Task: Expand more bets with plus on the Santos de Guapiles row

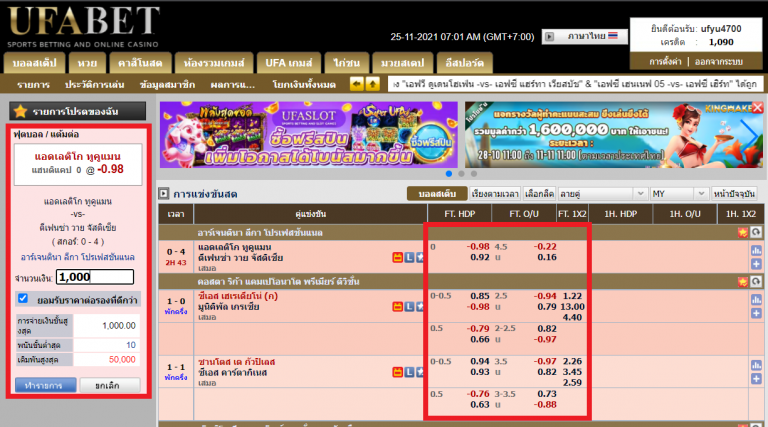Action: click(x=756, y=379)
